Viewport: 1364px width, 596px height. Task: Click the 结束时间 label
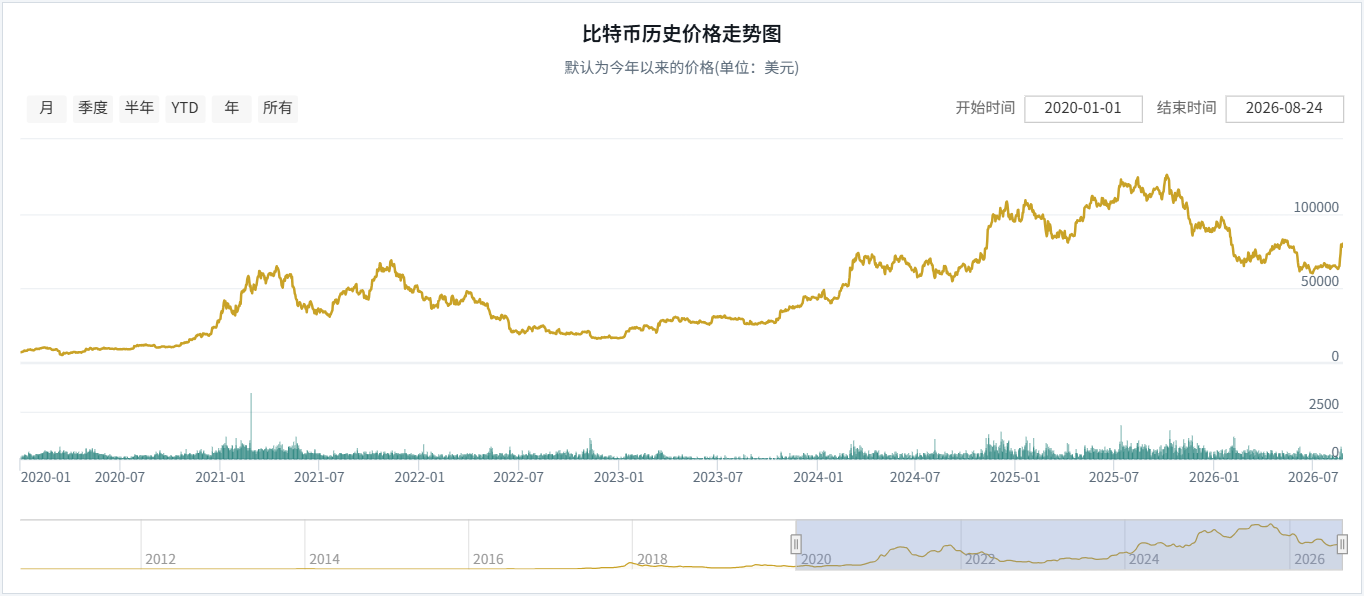pyautogui.click(x=1187, y=108)
